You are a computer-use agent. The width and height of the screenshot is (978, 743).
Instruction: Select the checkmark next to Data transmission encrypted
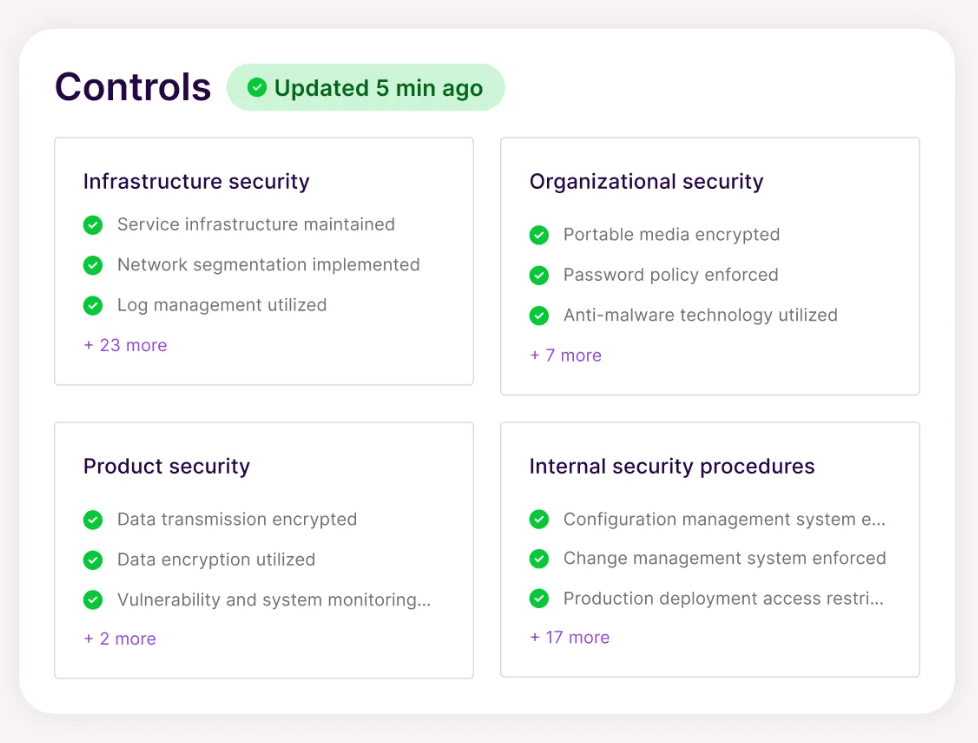point(93,520)
